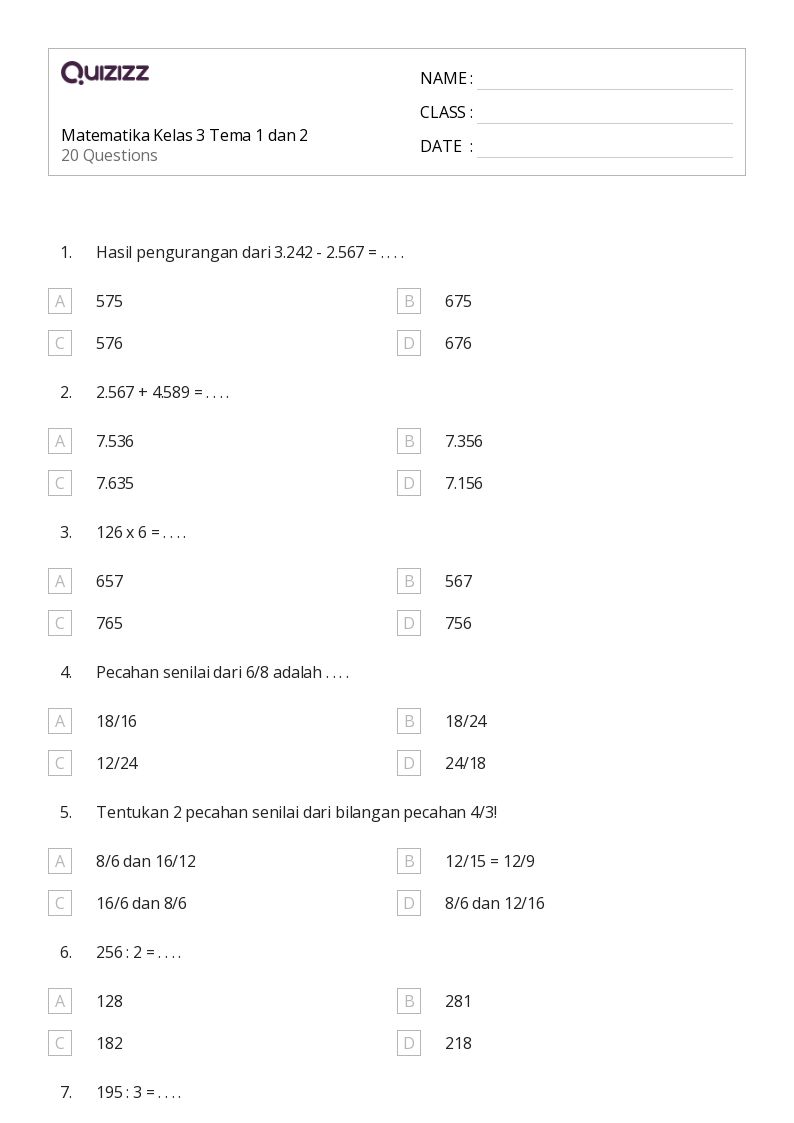Select answer box A for question 1

pos(60,301)
